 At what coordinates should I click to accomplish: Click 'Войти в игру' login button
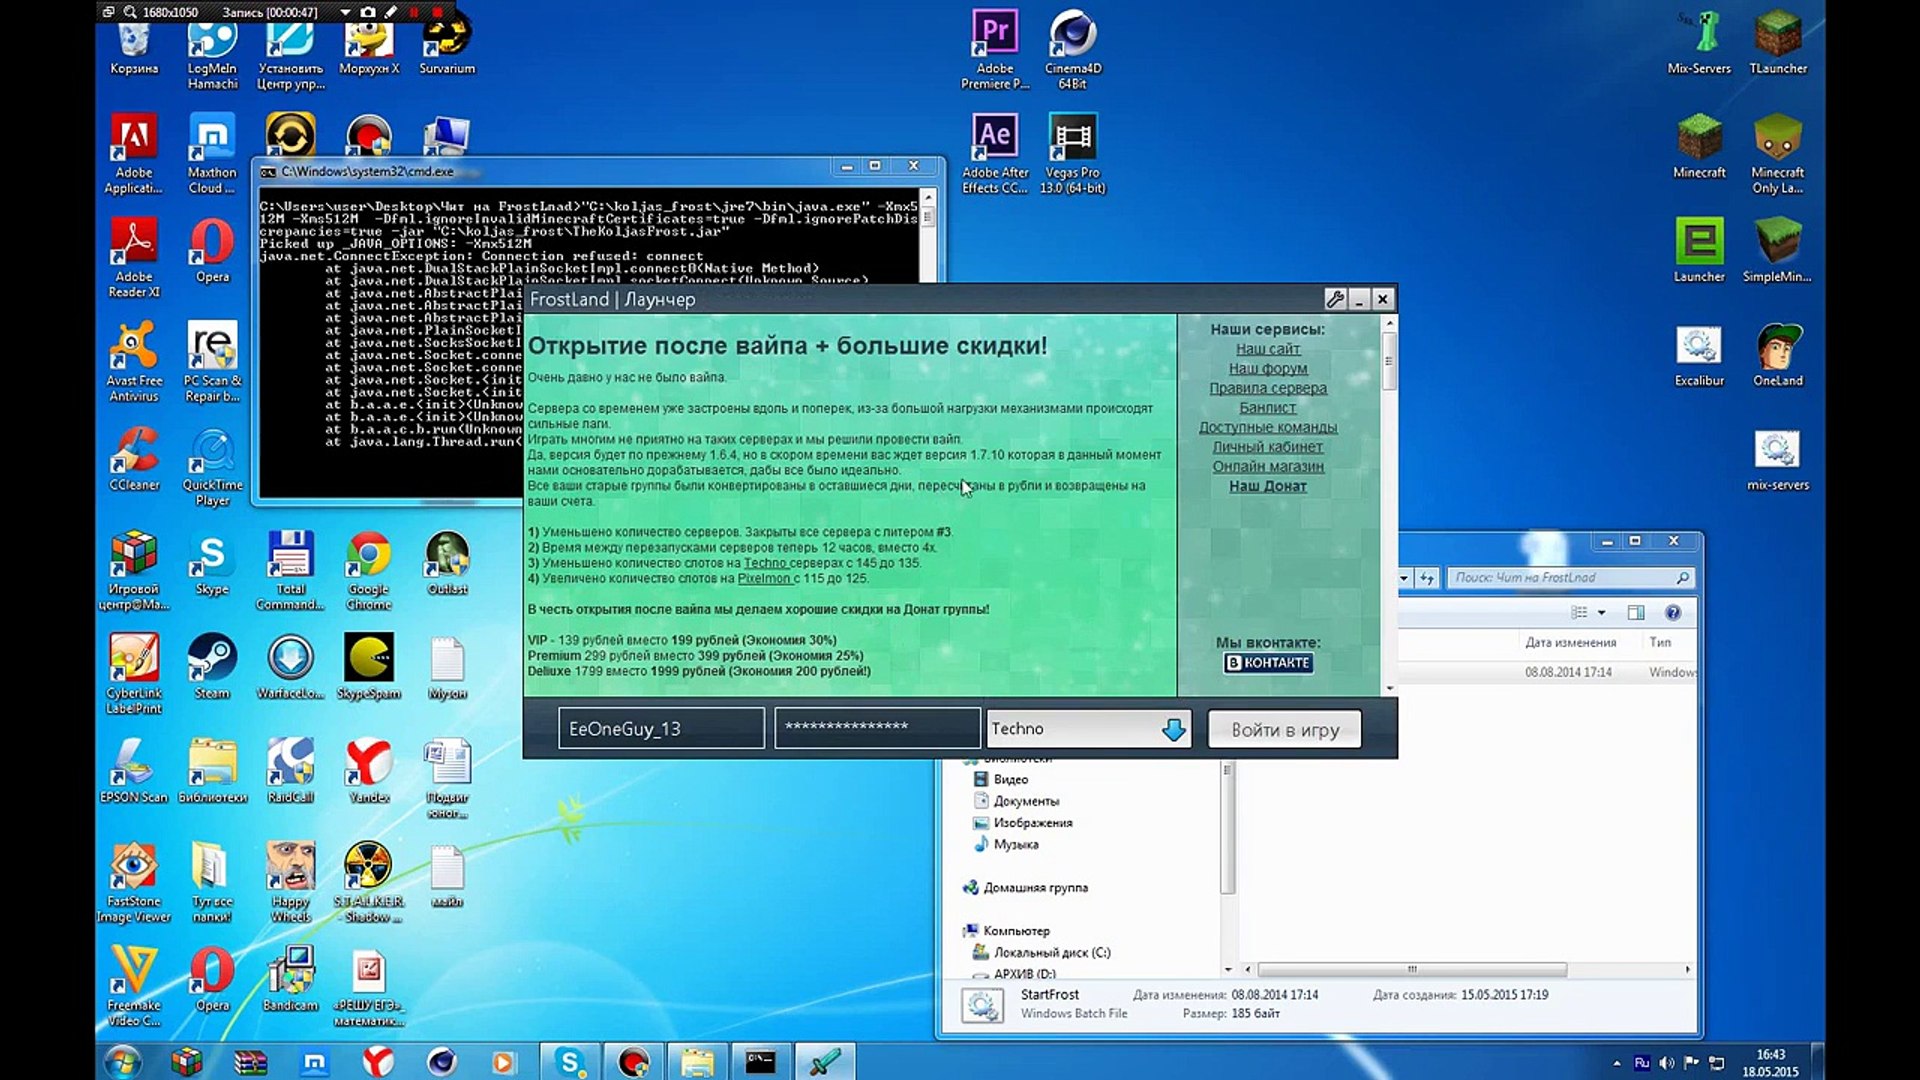[x=1284, y=729]
